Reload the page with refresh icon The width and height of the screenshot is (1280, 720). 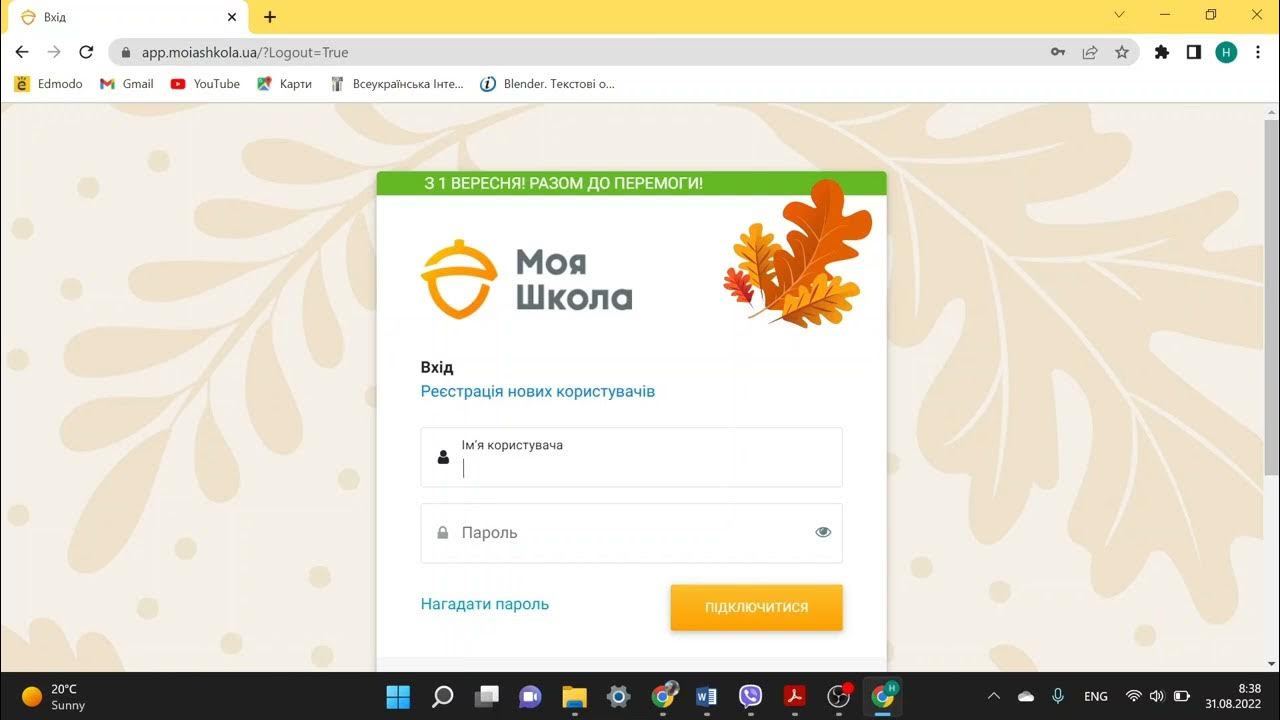pos(86,52)
